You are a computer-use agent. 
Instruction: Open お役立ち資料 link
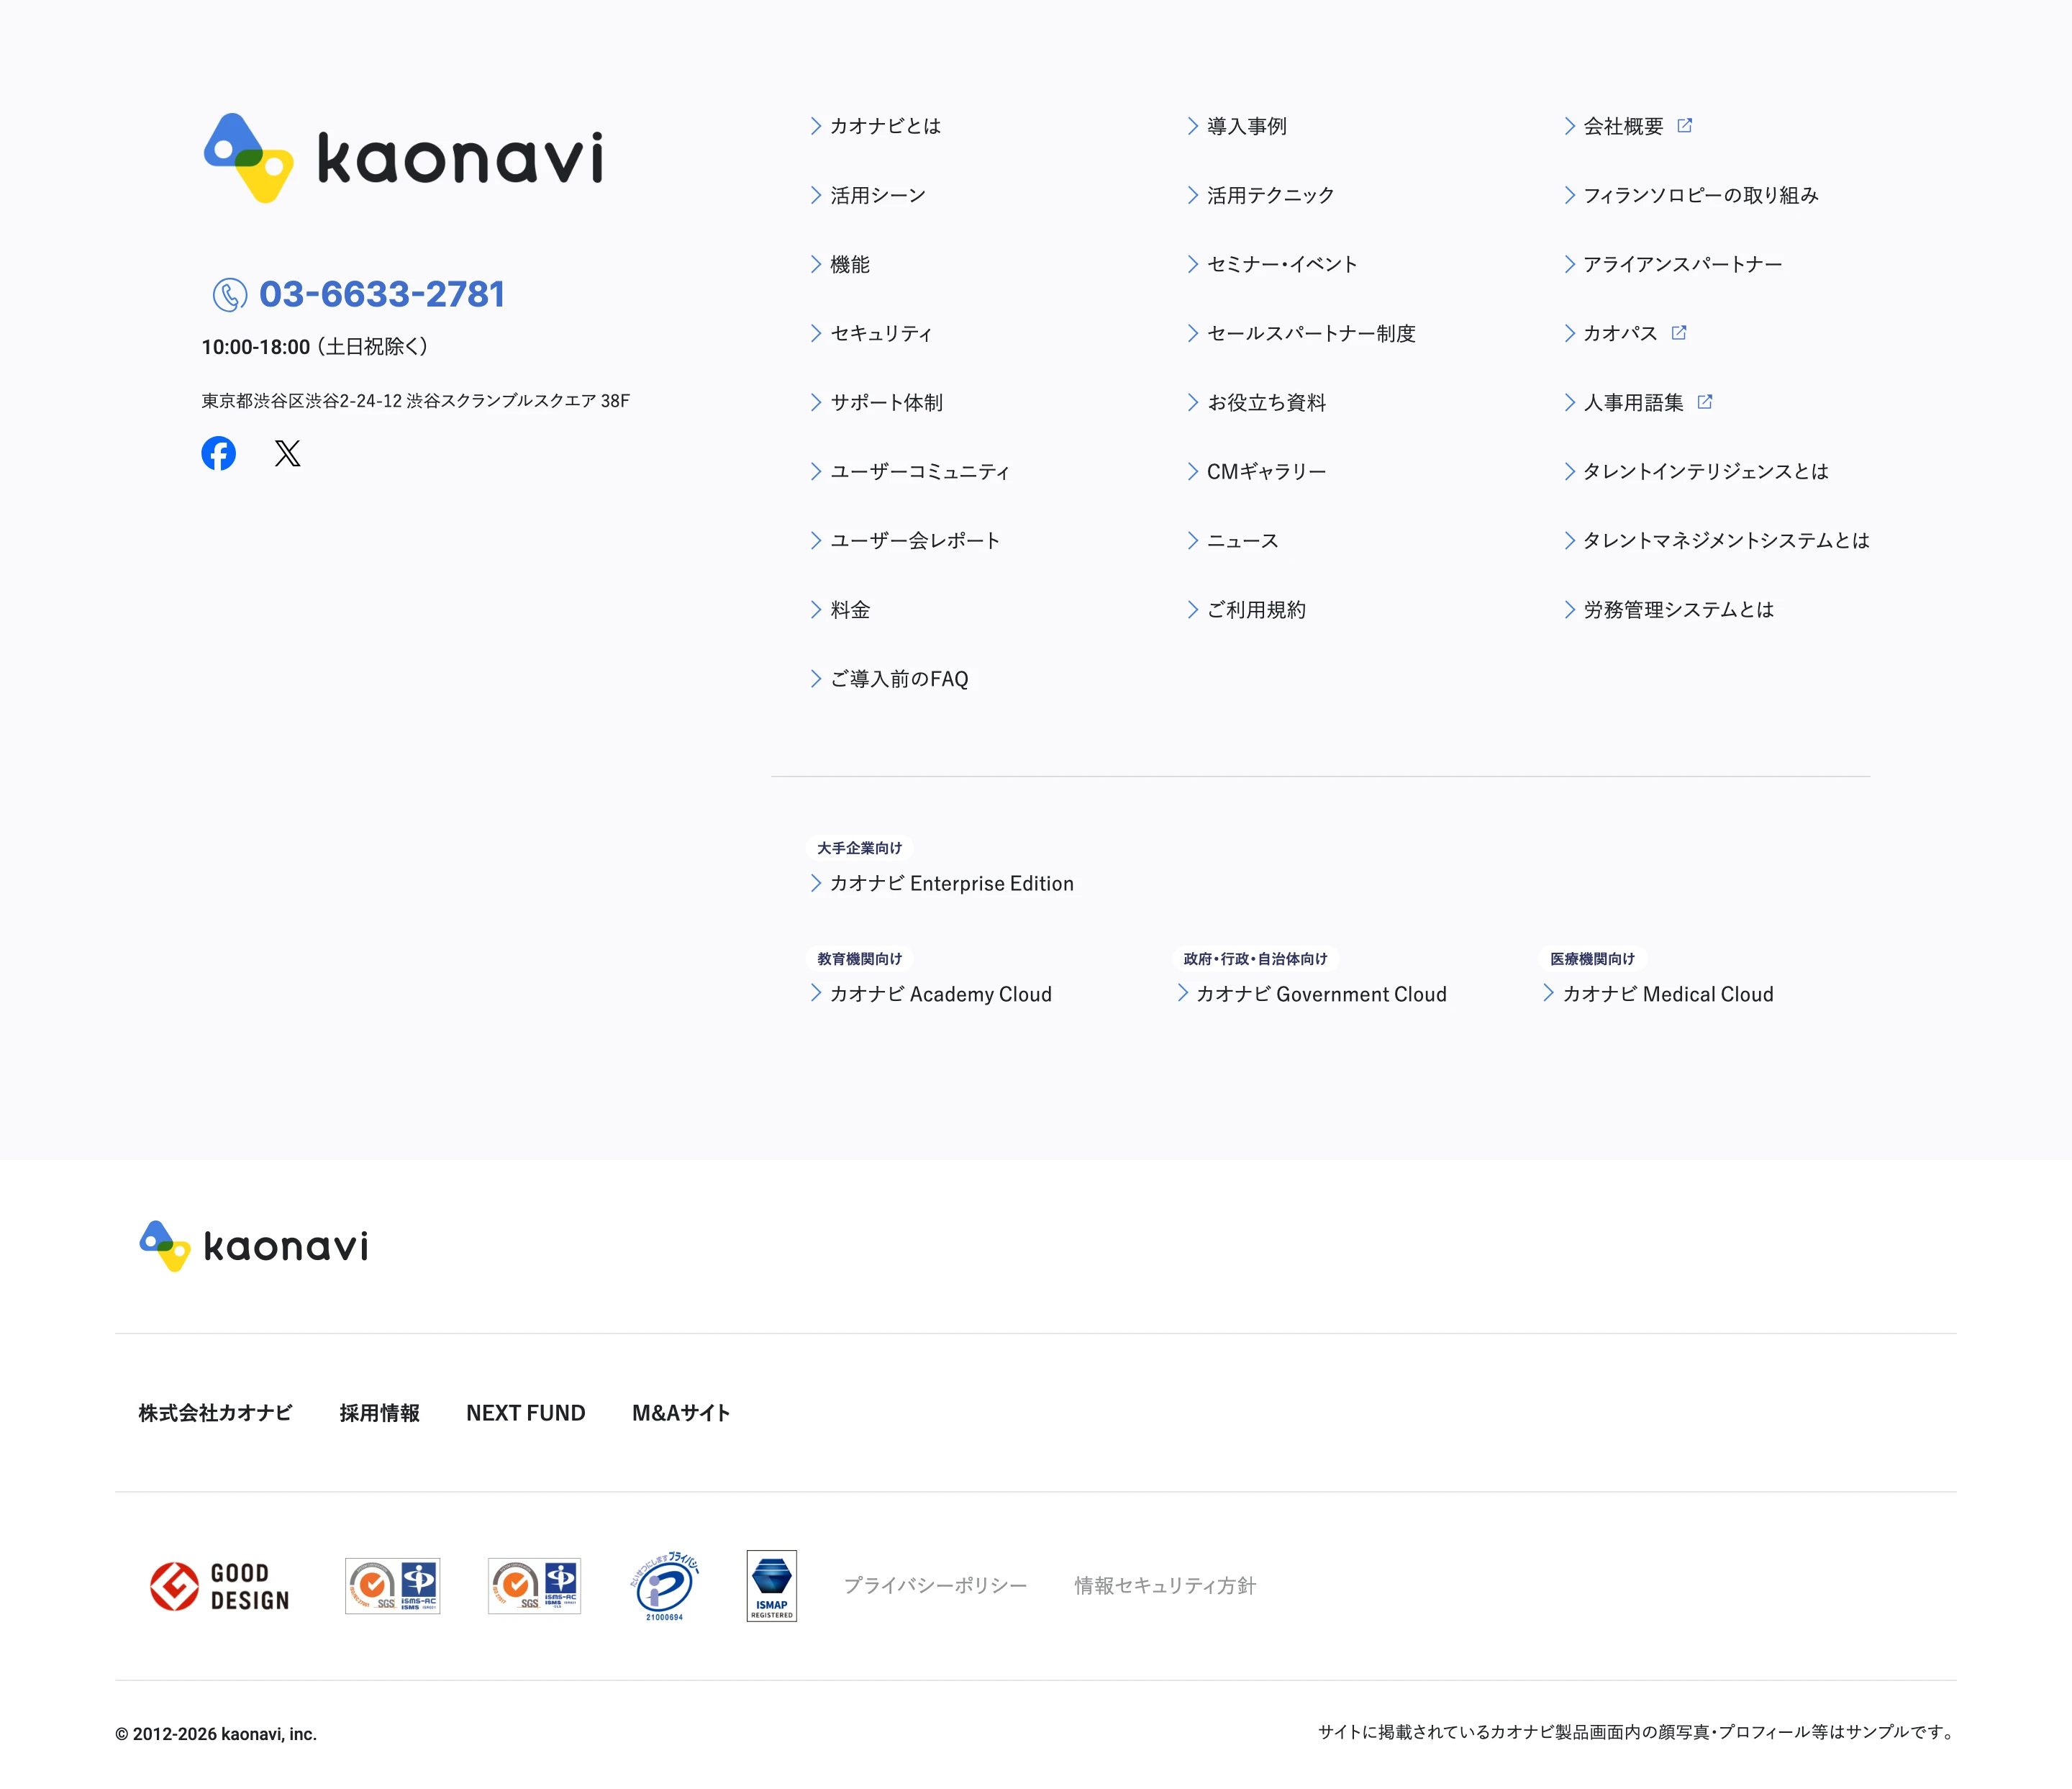(1266, 402)
